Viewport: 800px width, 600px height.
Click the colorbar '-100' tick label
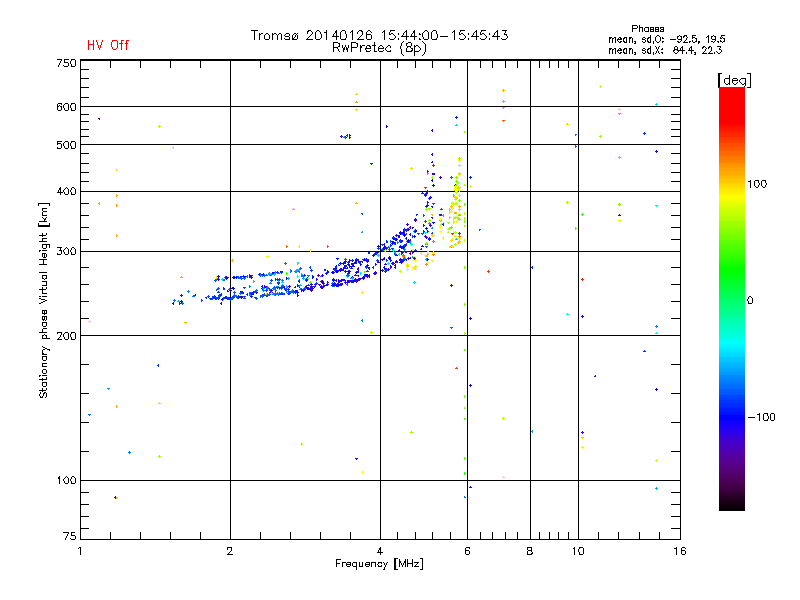pos(761,417)
